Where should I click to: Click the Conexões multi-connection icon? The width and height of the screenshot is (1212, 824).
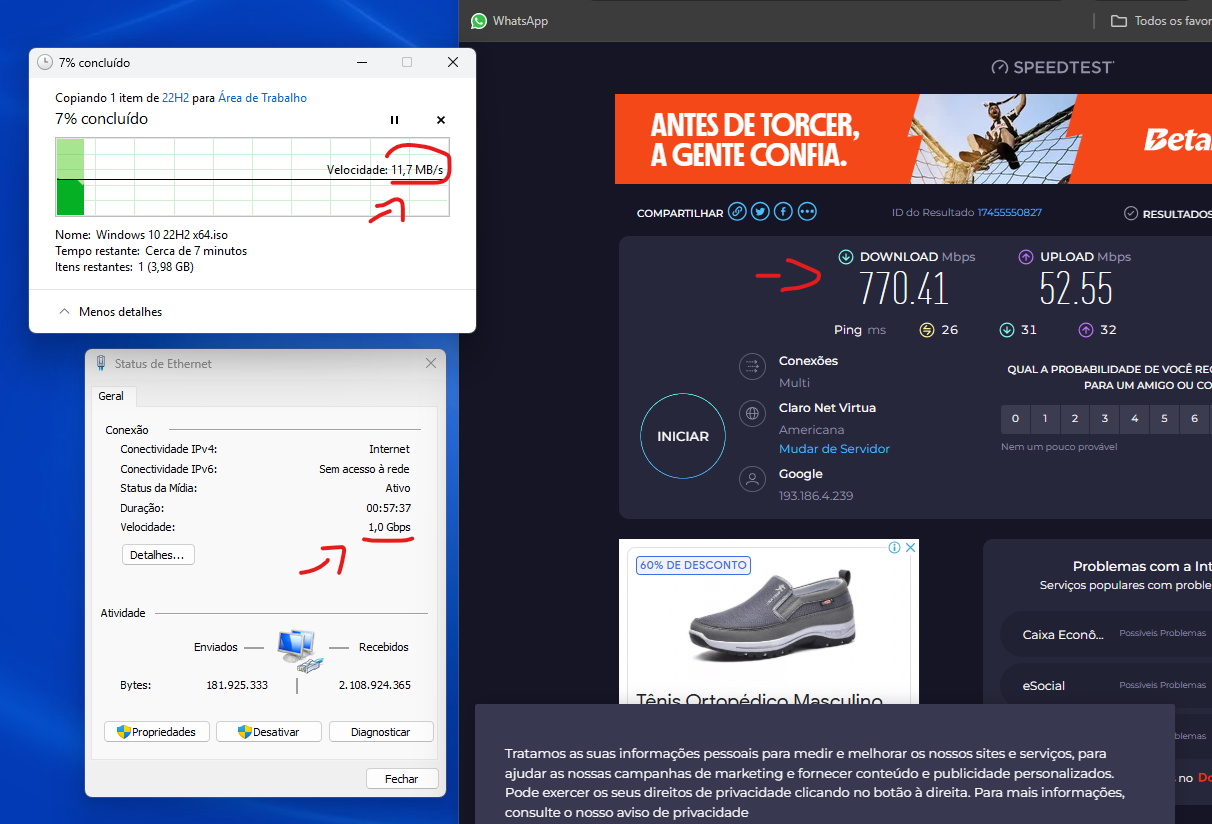point(752,367)
